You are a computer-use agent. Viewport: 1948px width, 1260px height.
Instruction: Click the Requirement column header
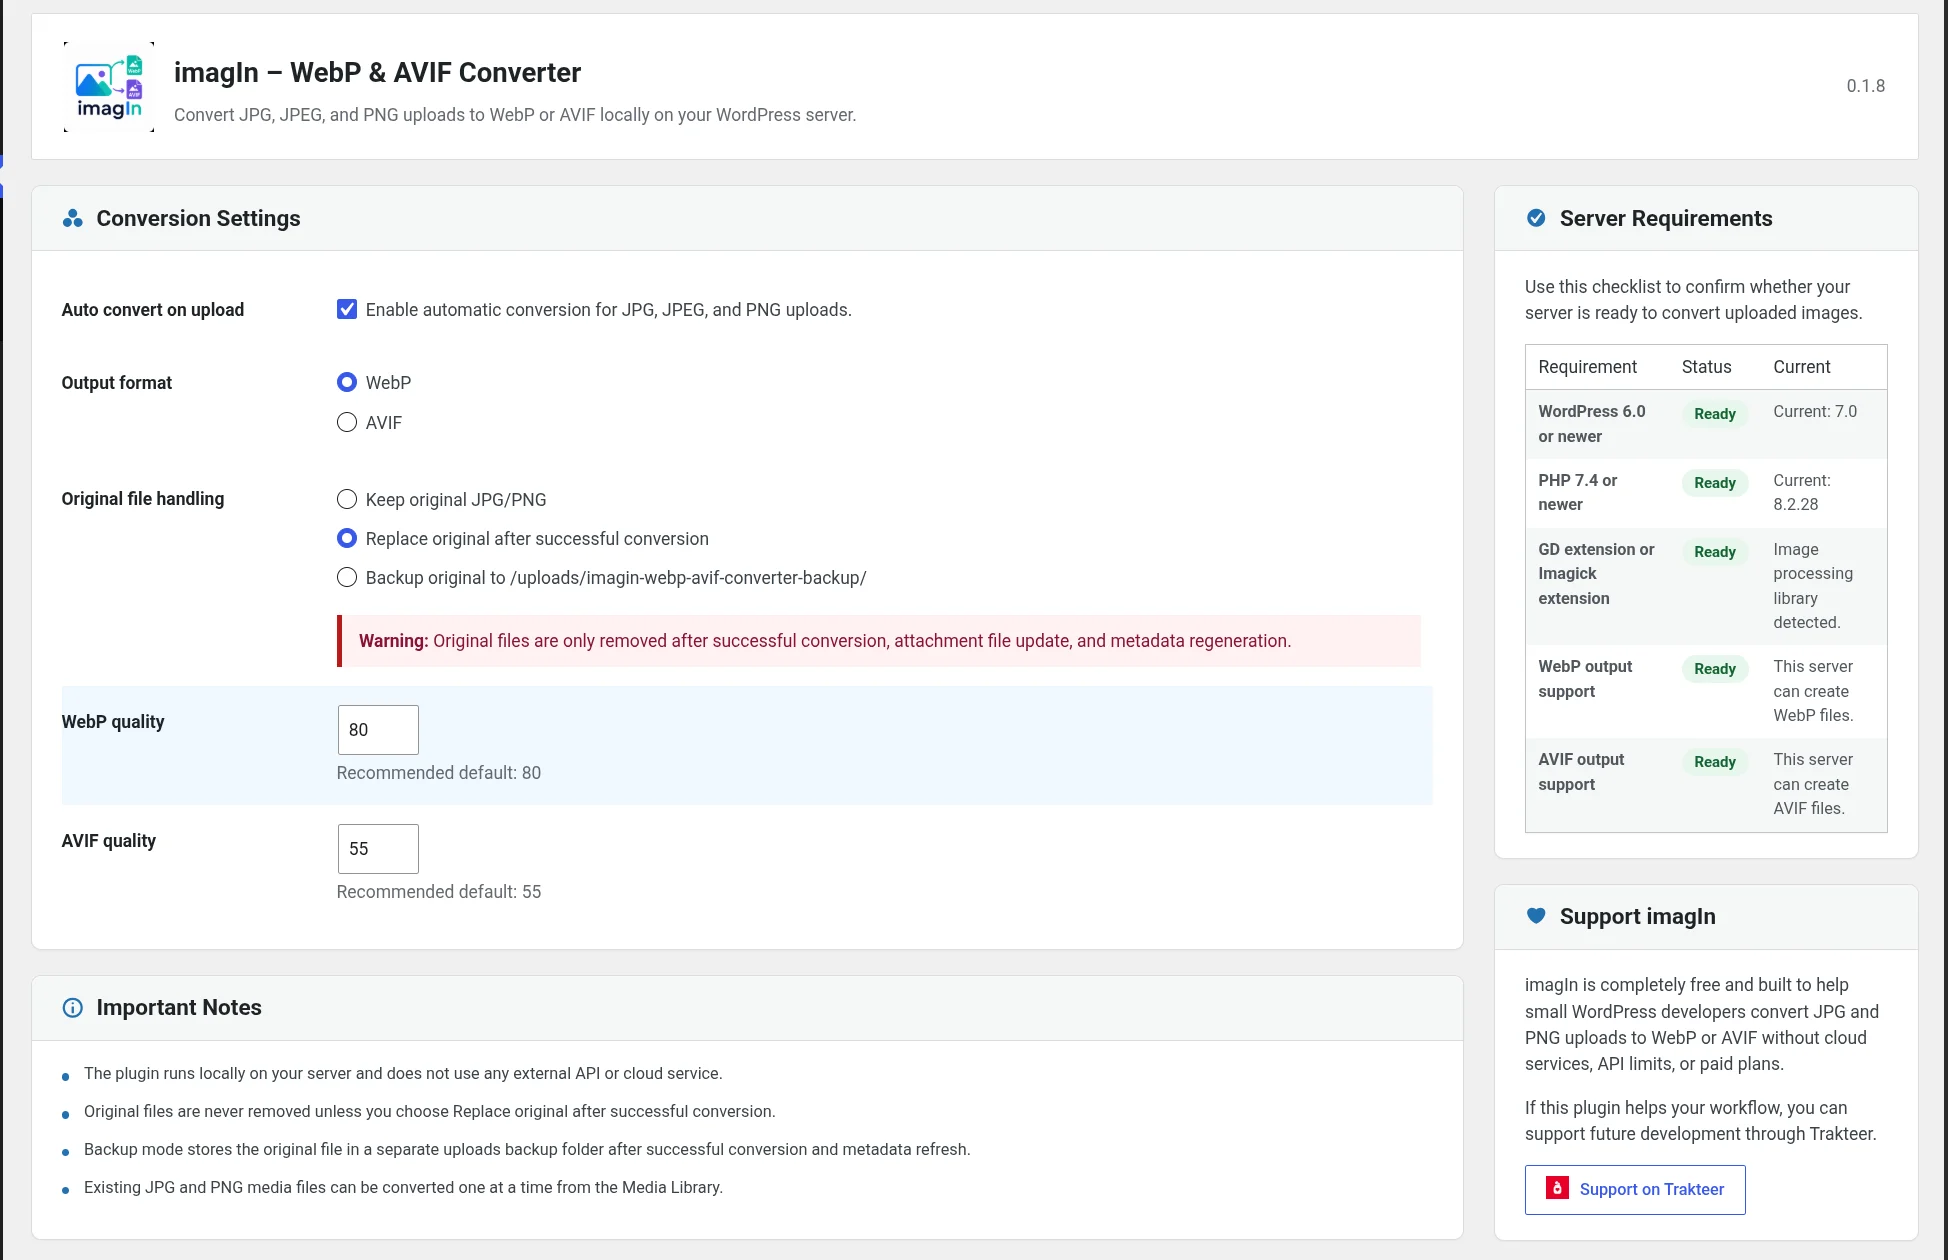pos(1587,367)
